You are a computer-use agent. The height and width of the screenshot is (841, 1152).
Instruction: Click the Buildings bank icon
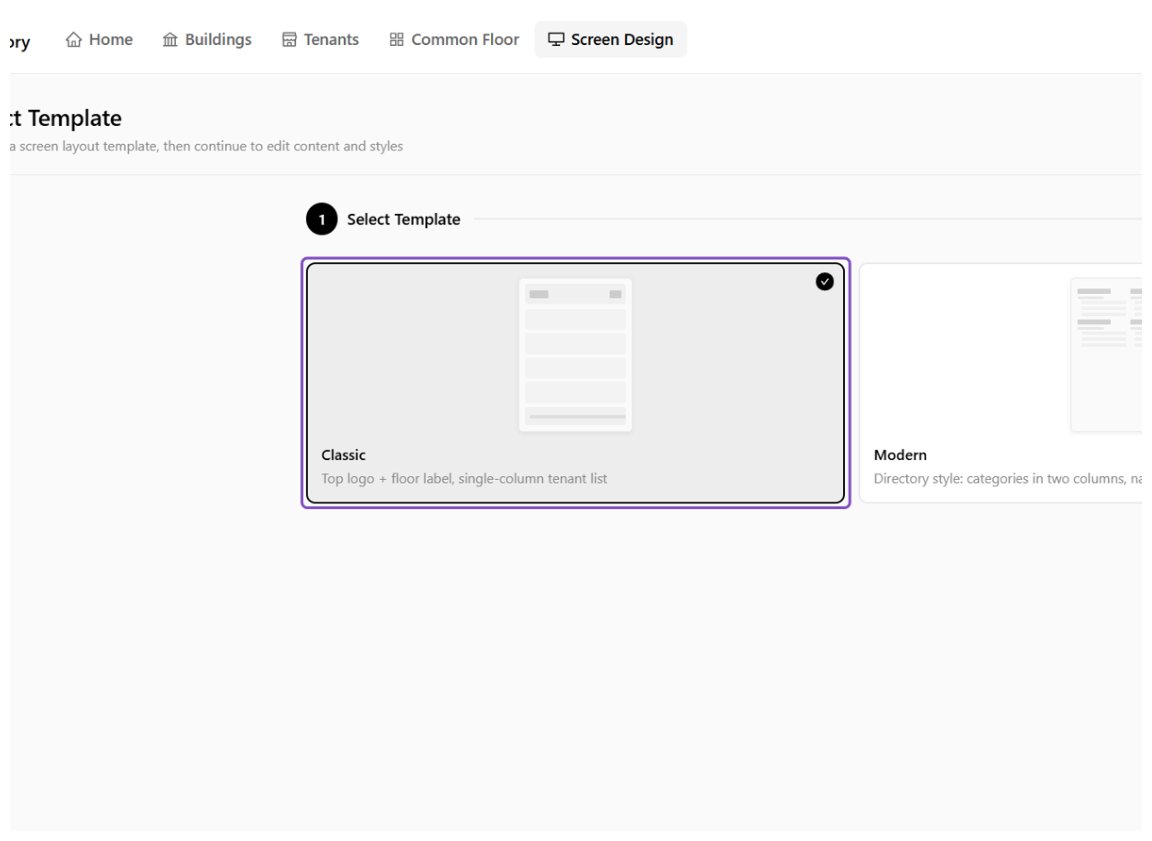tap(170, 40)
